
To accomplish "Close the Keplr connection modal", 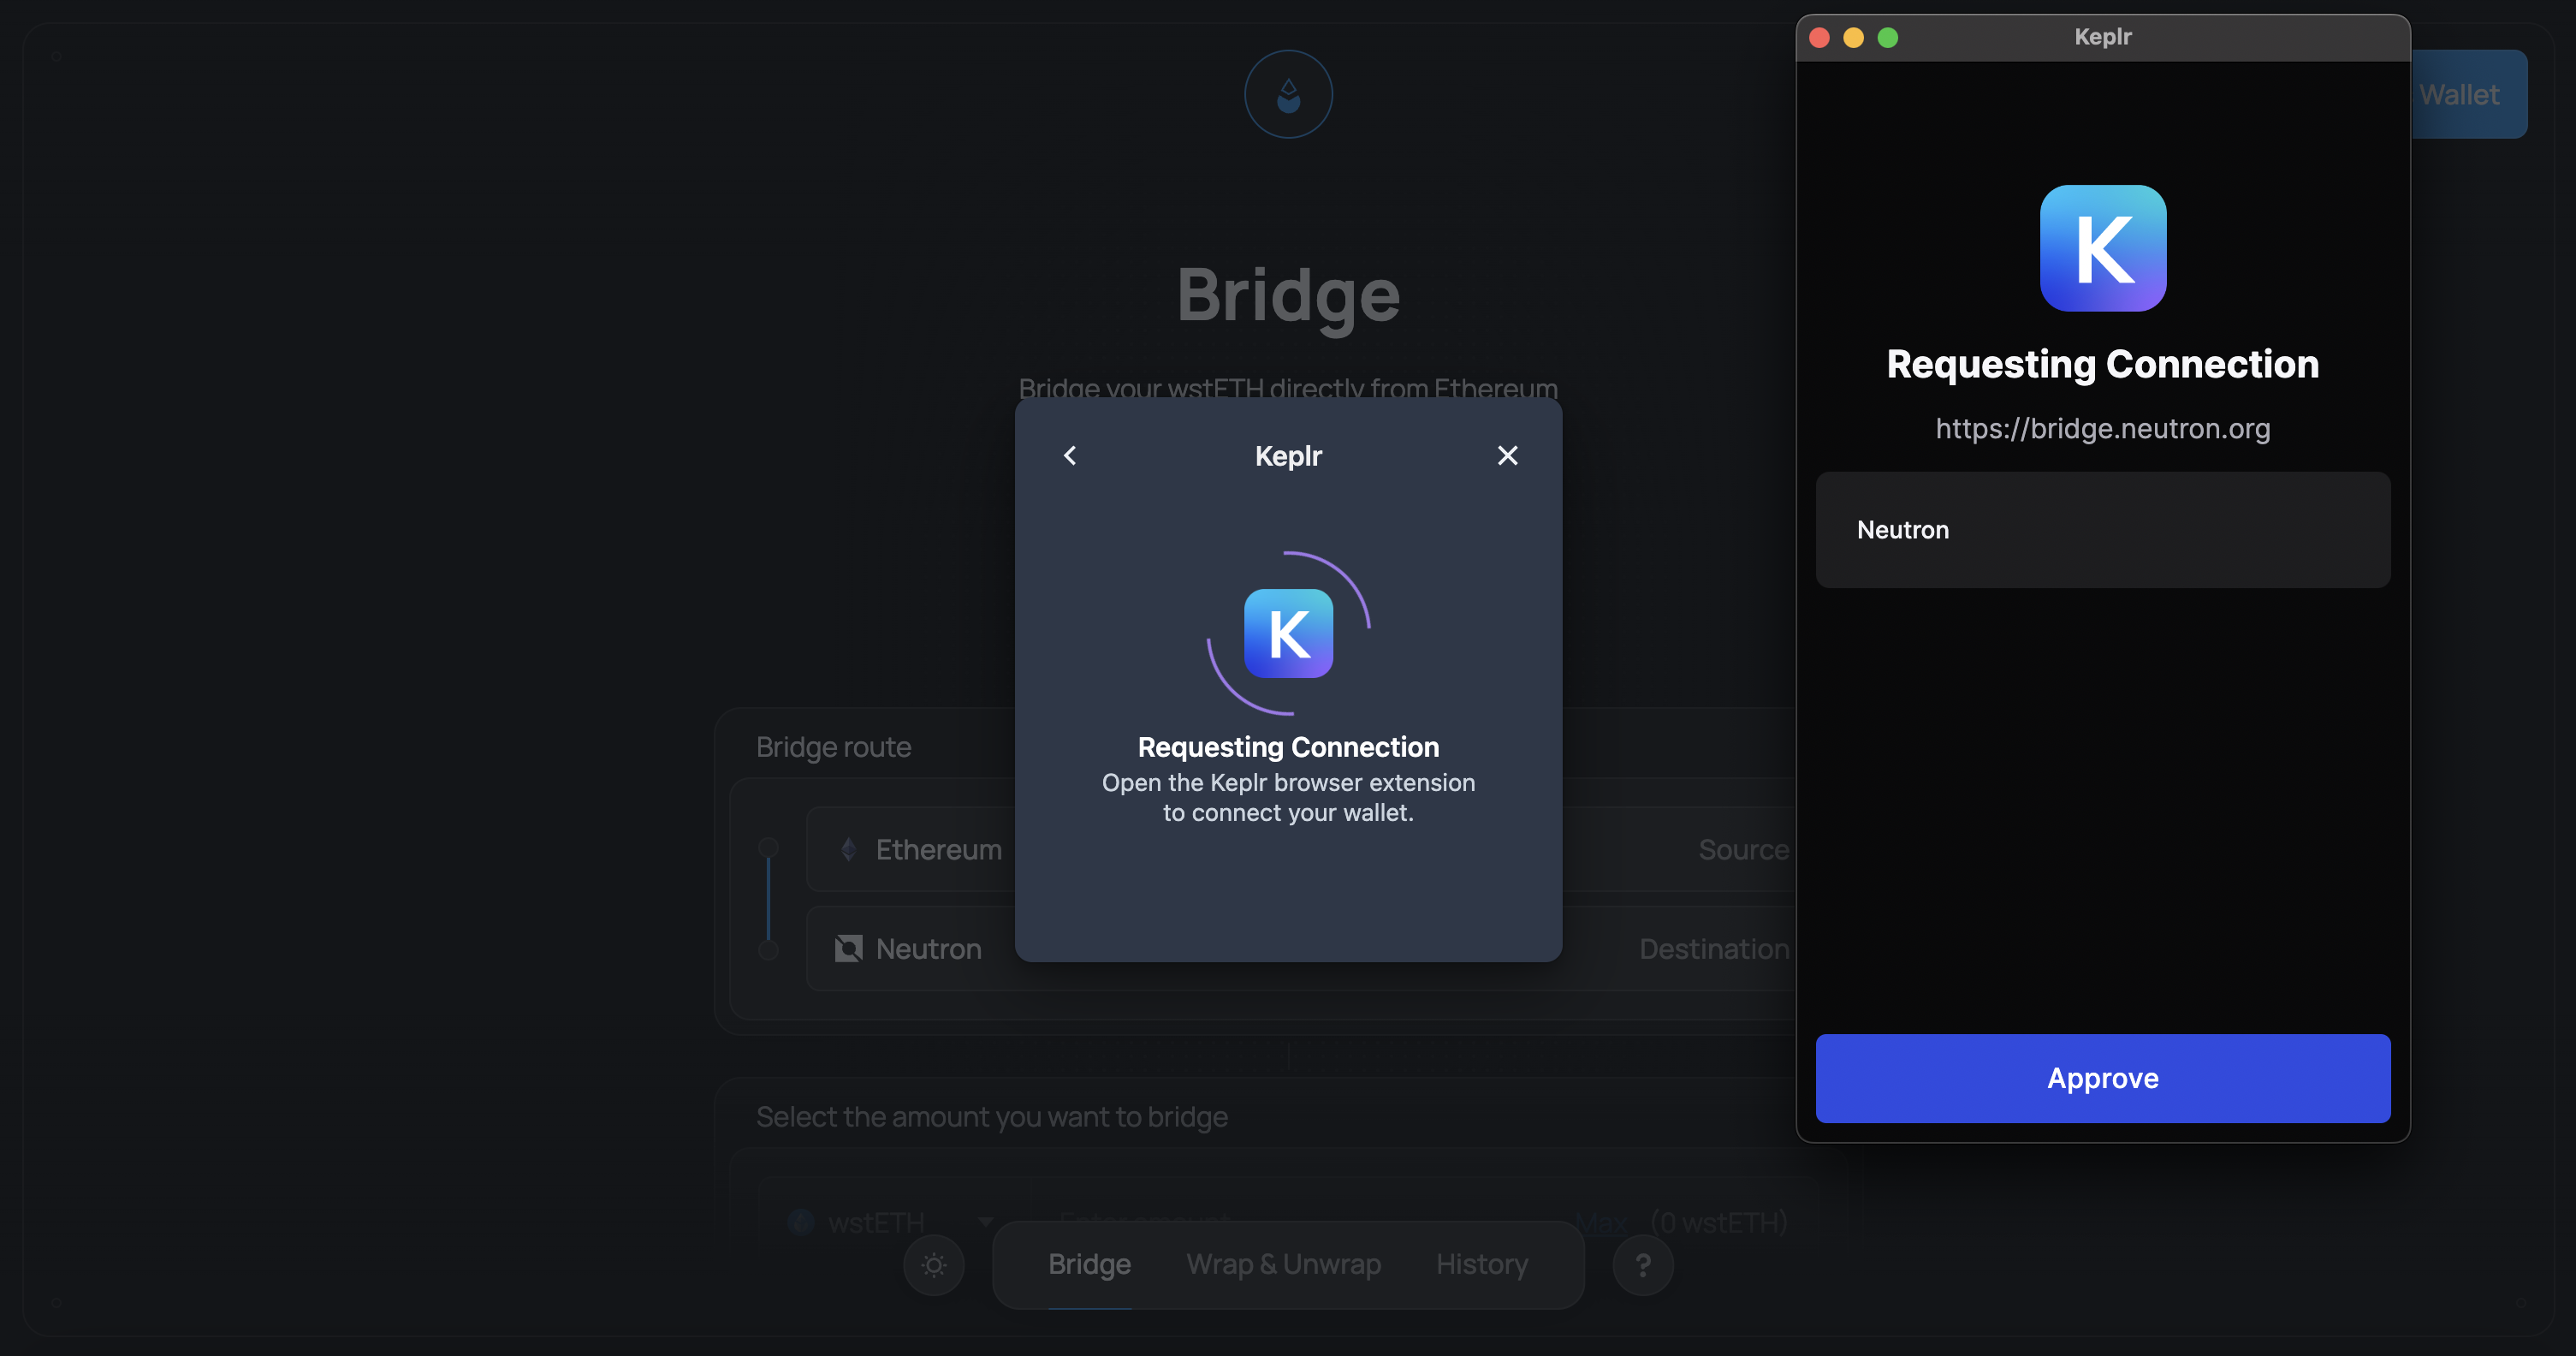I will [x=1507, y=456].
